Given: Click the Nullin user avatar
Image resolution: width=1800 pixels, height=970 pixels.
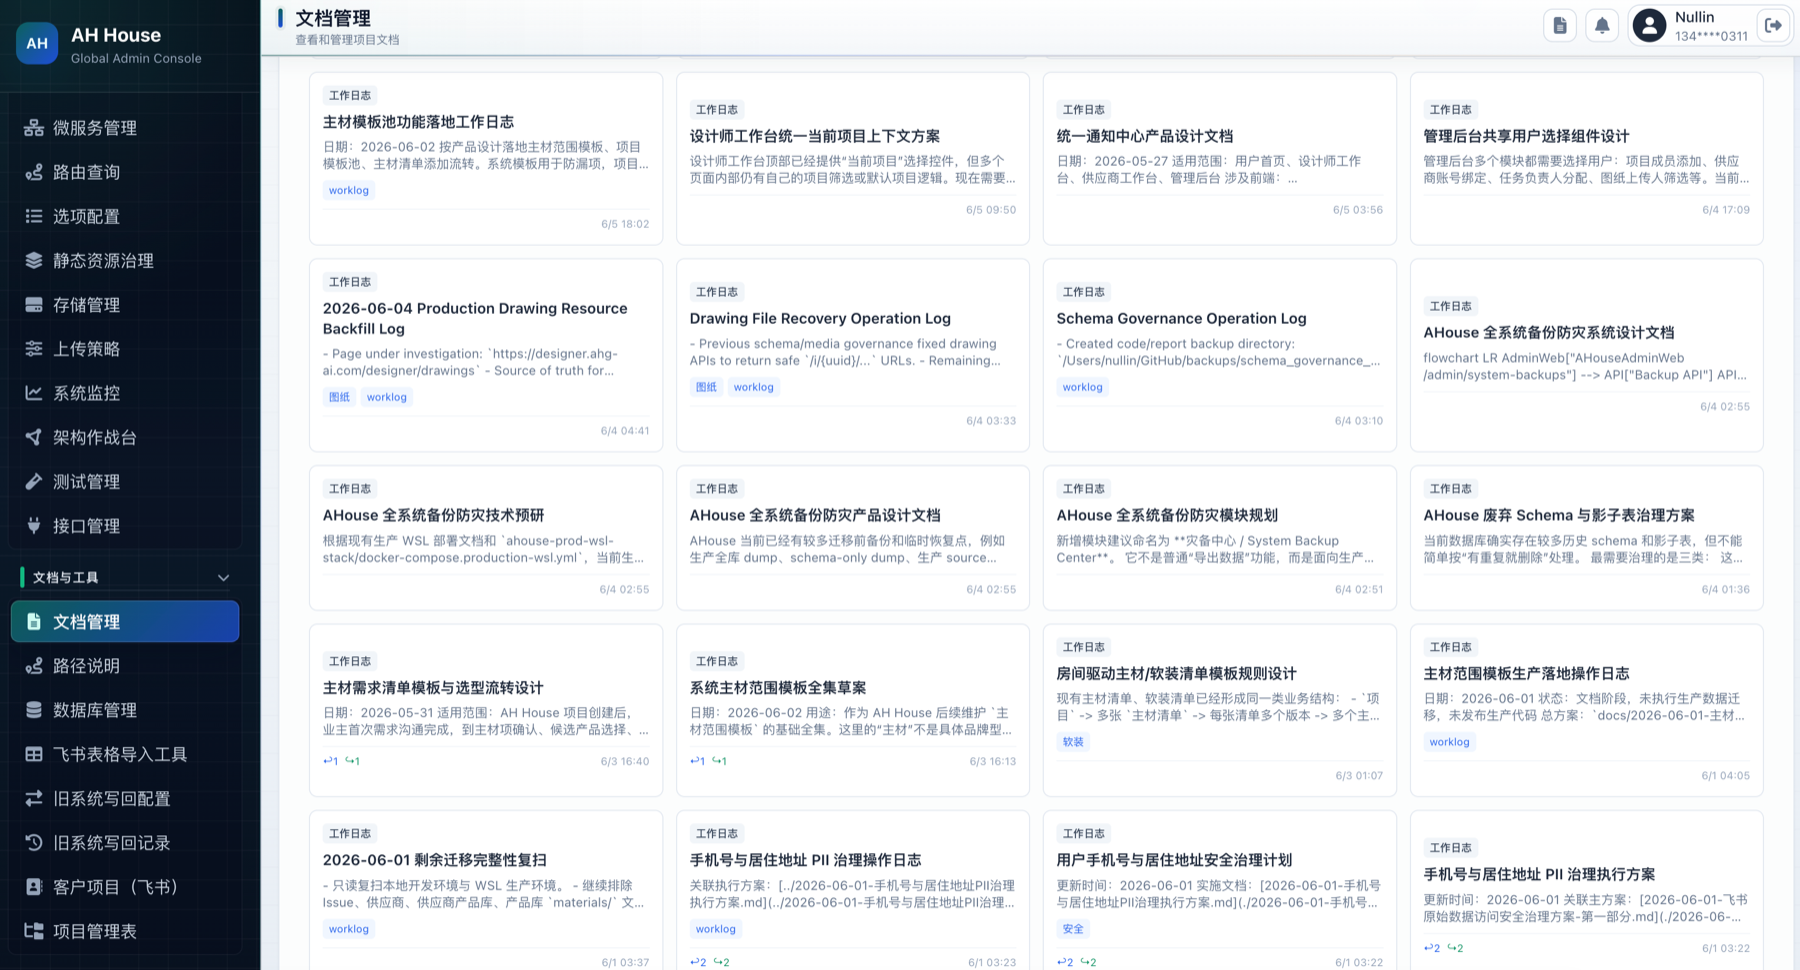Looking at the screenshot, I should pyautogui.click(x=1649, y=26).
